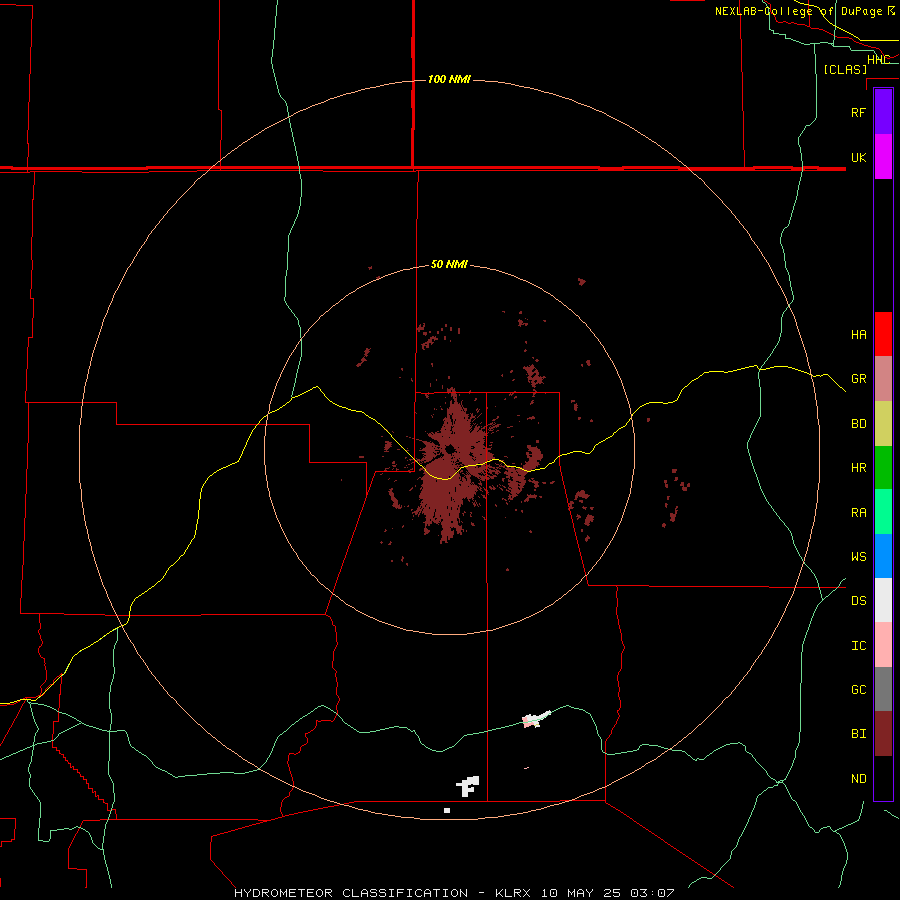
Task: Click the HR green legend swatch
Action: (883, 468)
